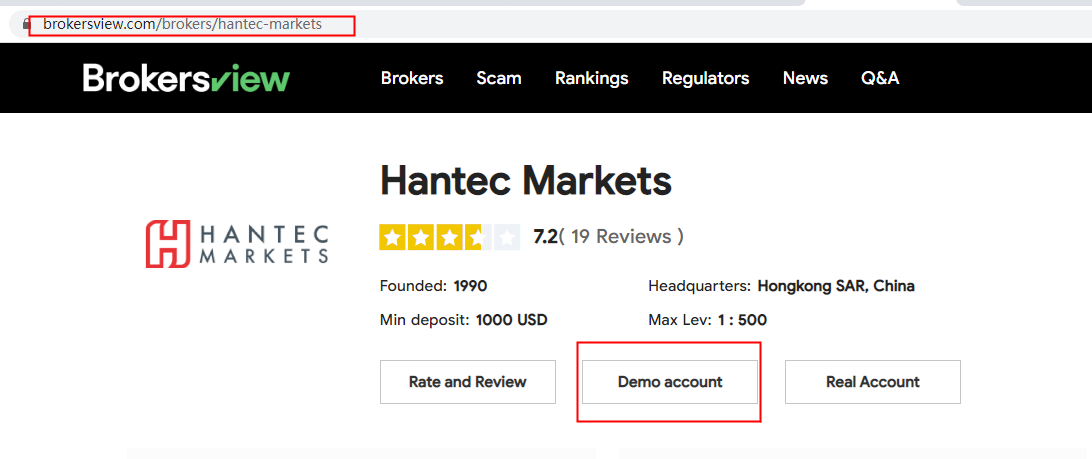Open a Demo account
This screenshot has height=459, width=1092.
pos(670,382)
